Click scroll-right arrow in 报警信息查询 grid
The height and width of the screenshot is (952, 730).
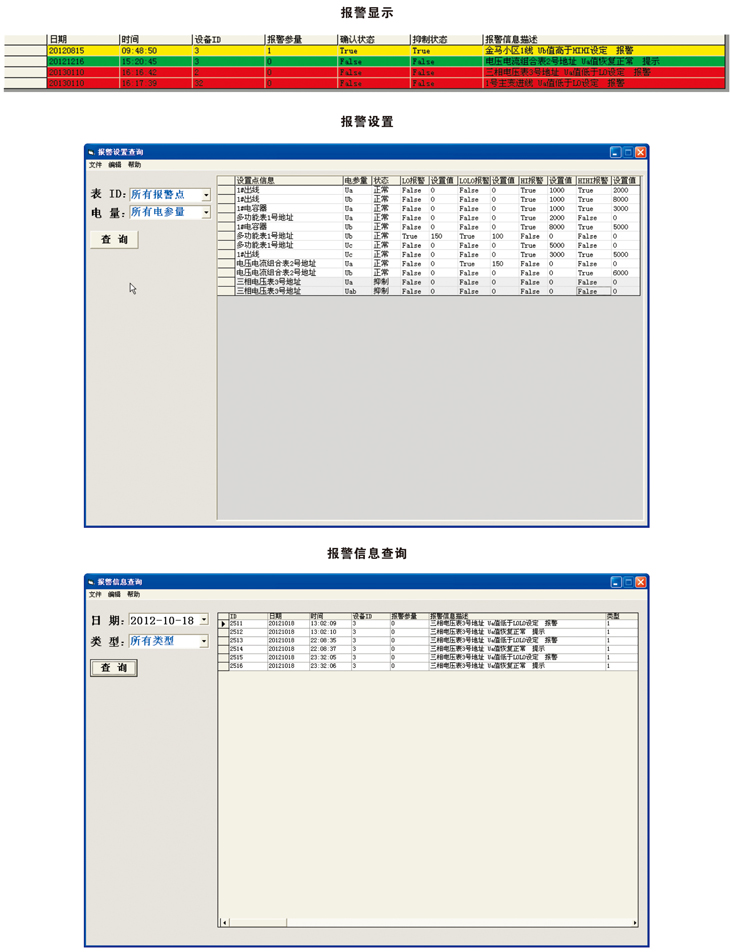tap(635, 923)
